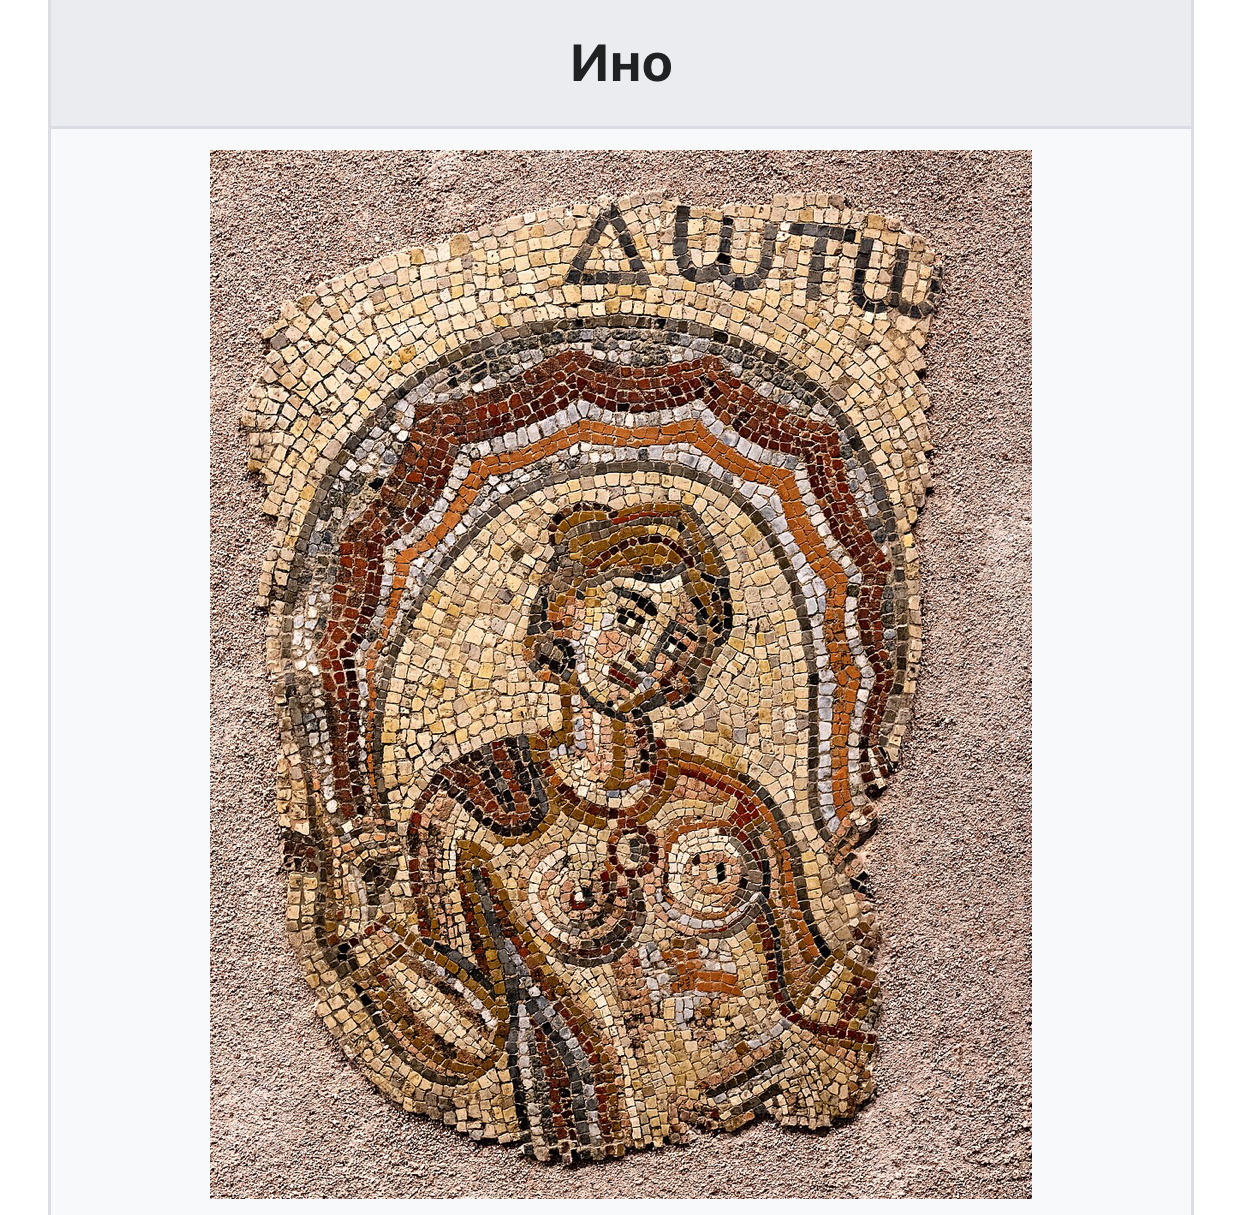
Task: Click the white infobox area right of the image
Action: [1111, 672]
